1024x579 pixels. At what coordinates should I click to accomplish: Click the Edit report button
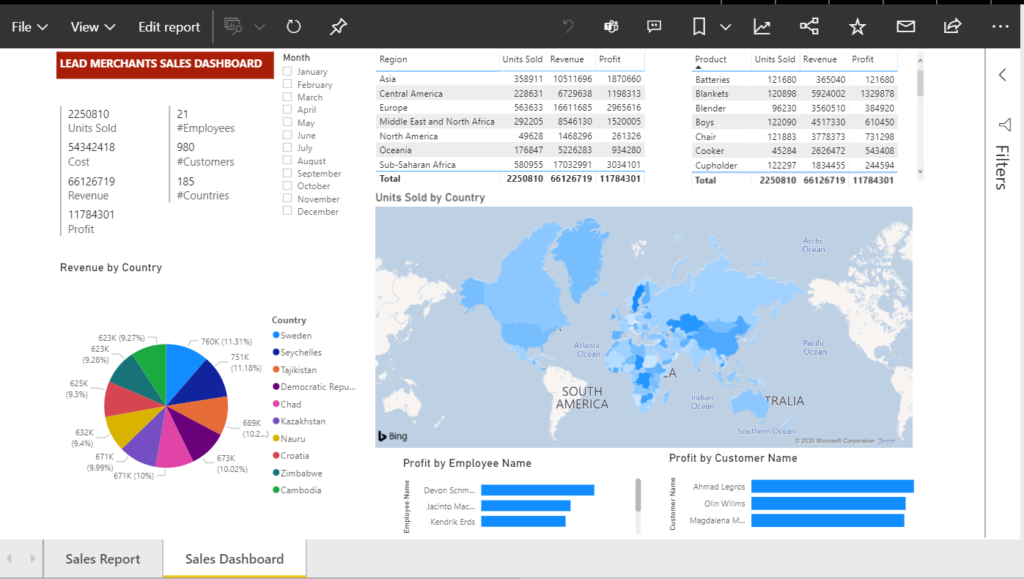(169, 27)
